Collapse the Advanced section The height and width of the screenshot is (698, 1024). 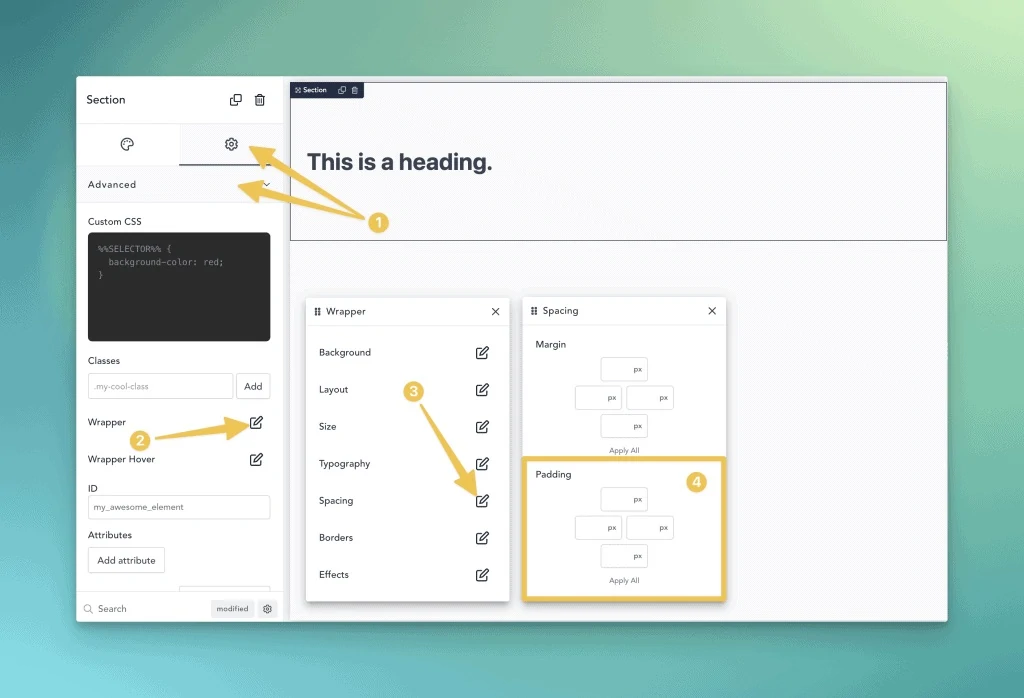(x=266, y=185)
